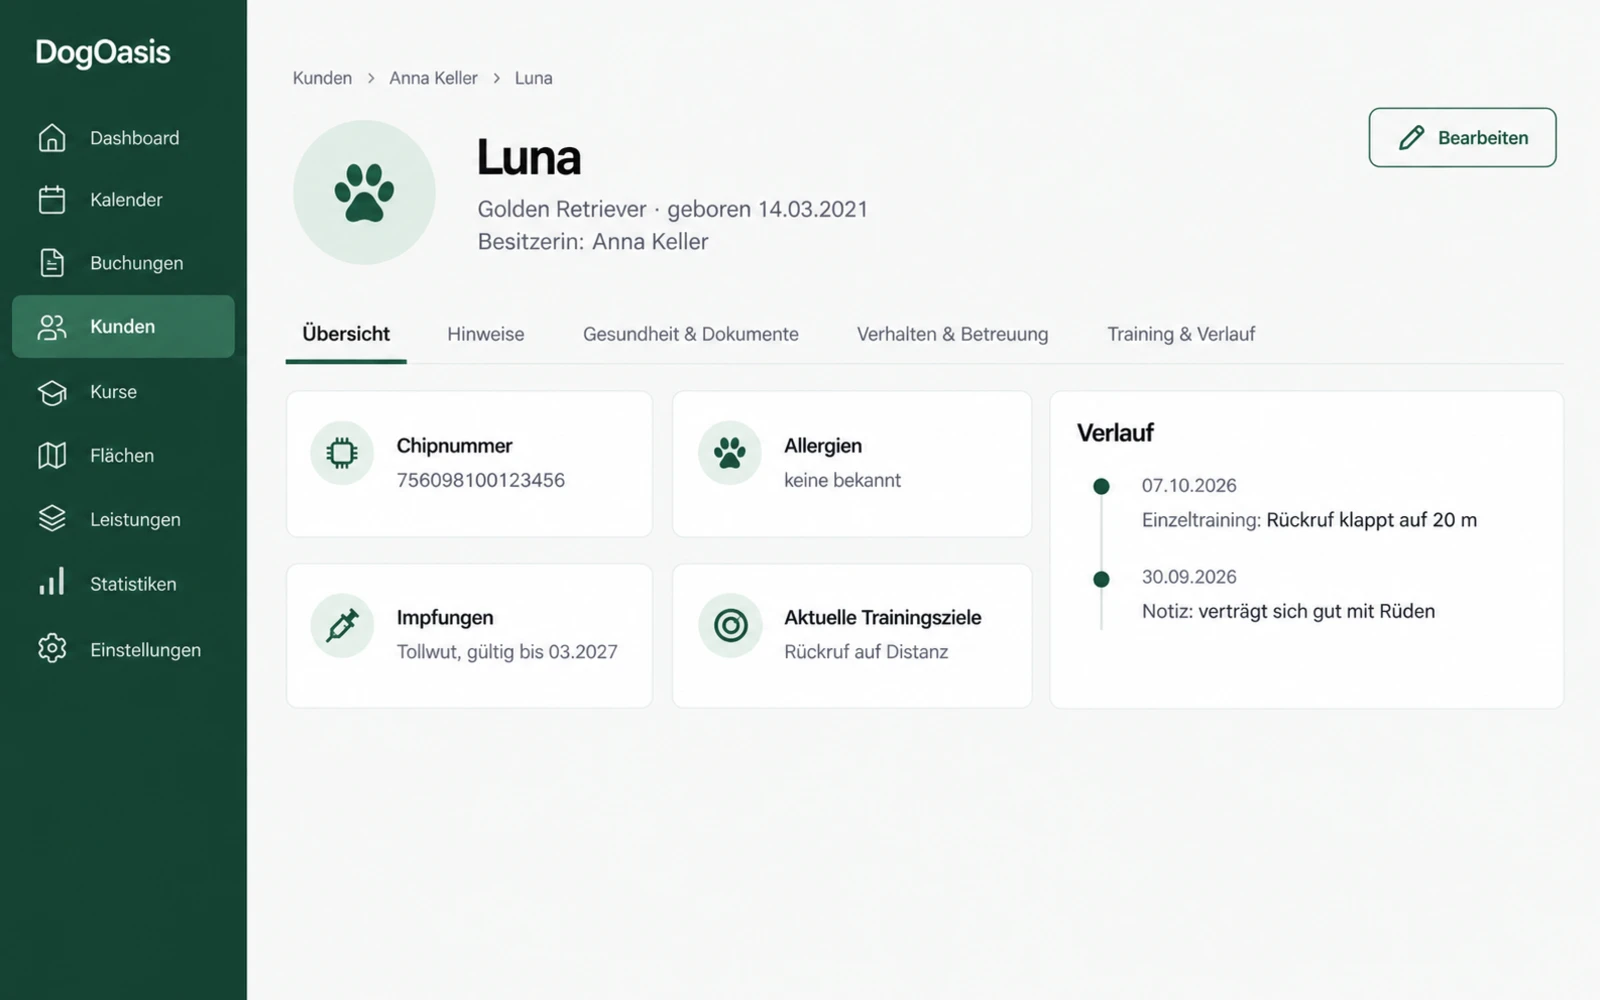Click the 'Besitzerin: Anna Keller' line
The width and height of the screenshot is (1600, 1000).
[593, 242]
